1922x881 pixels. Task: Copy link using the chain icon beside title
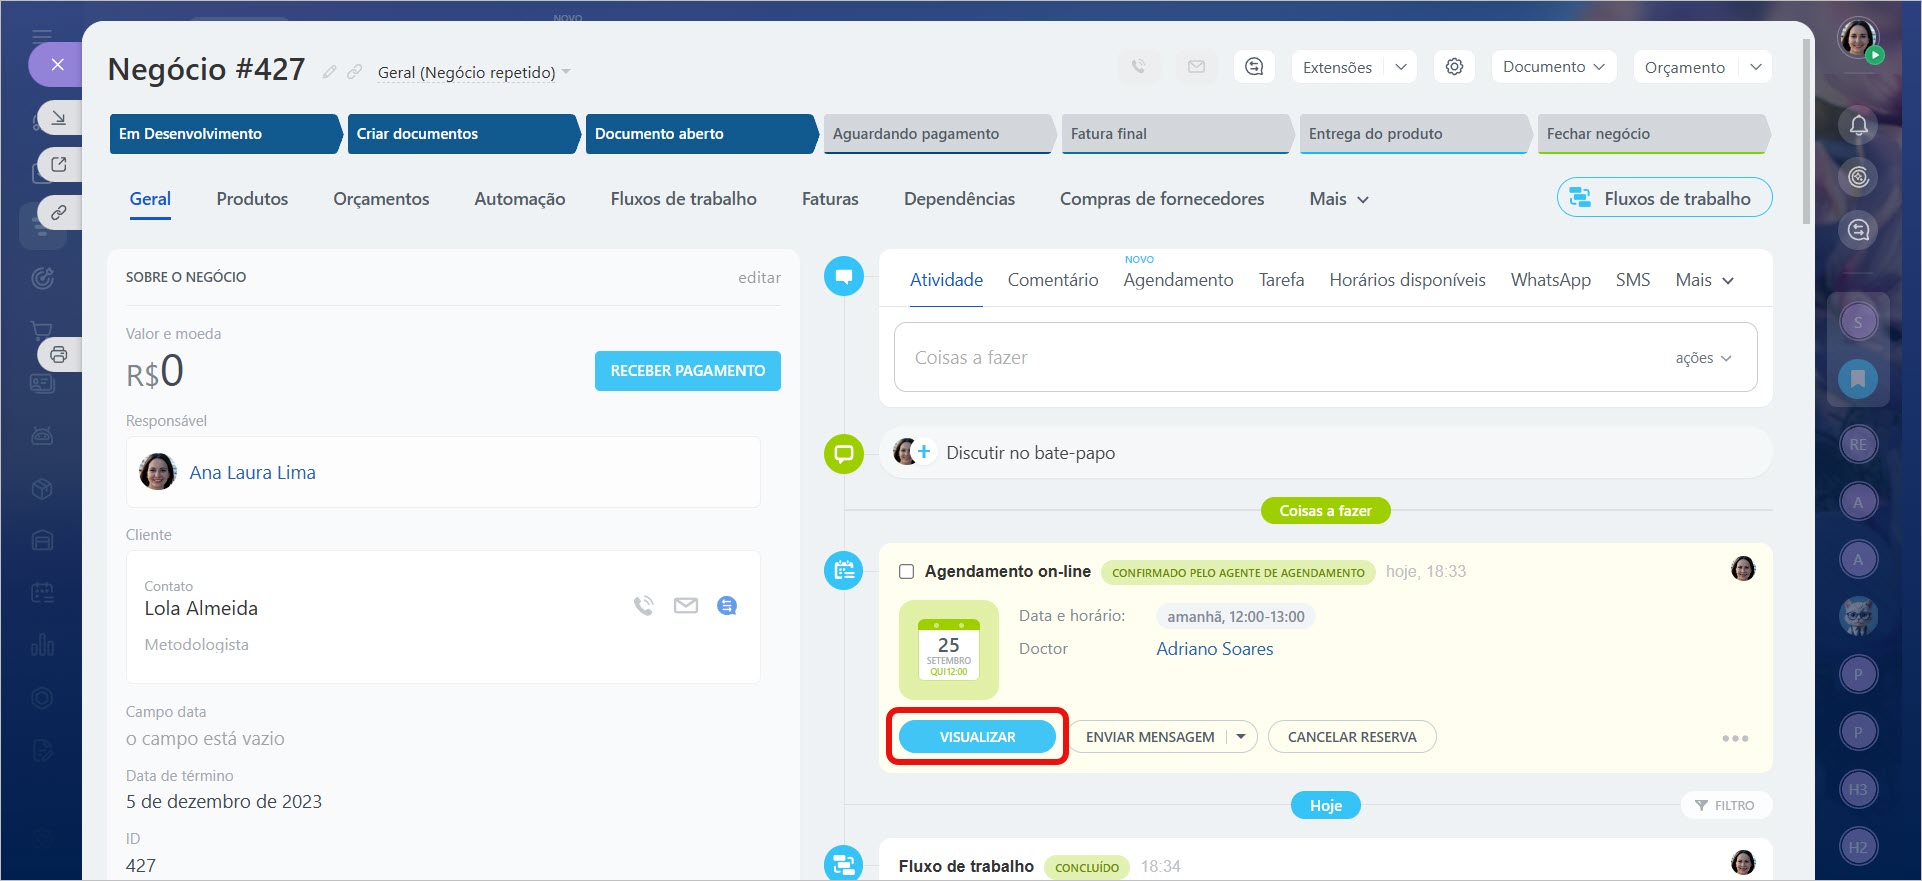[x=354, y=72]
